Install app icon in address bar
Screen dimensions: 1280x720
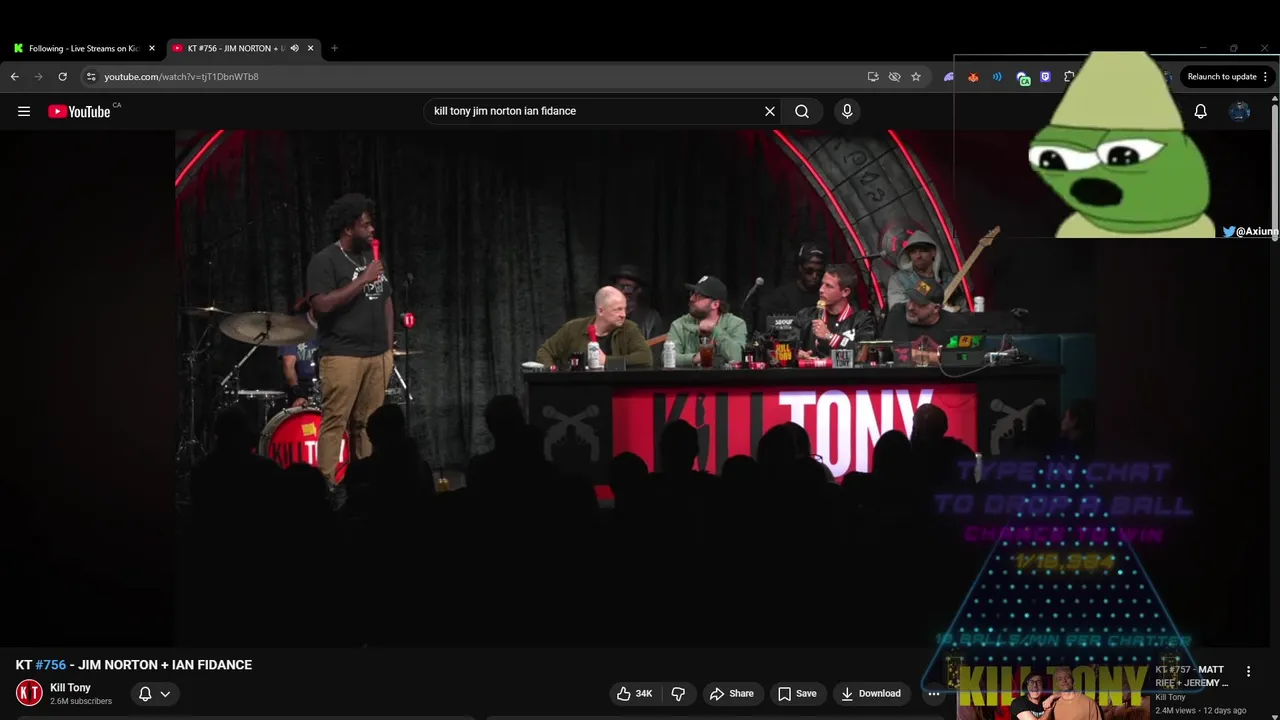coord(873,76)
